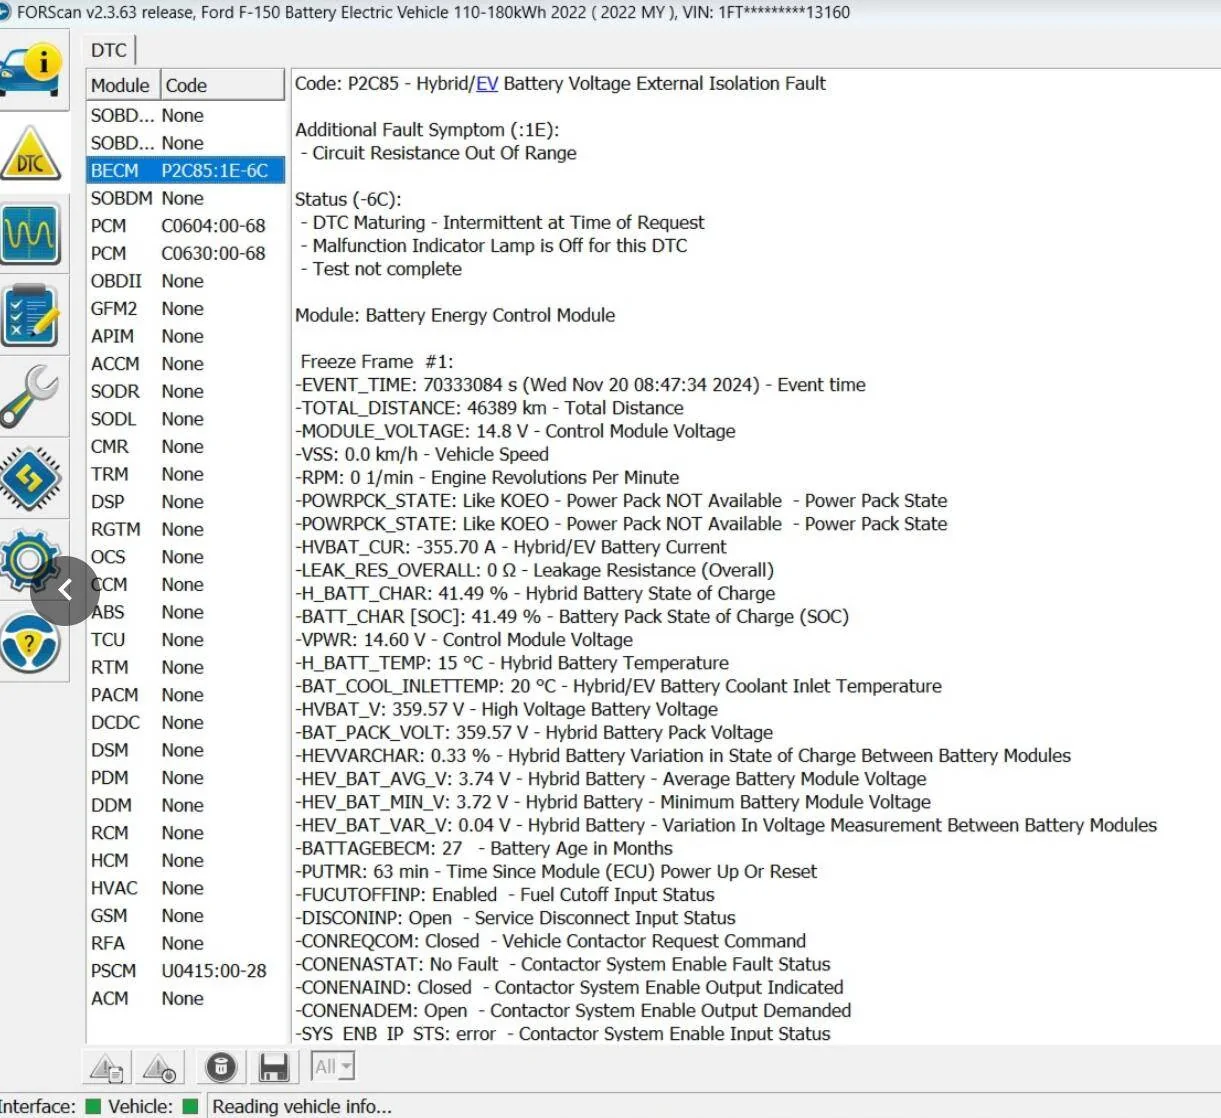Click the CONENASTAT No Fault line
Screen dimensions: 1221x1118
[563, 964]
